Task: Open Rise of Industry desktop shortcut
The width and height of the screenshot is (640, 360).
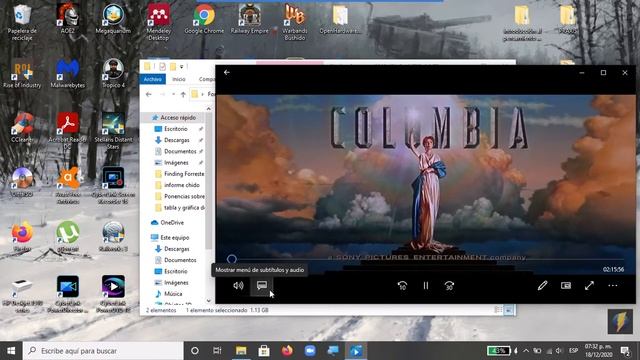Action: pyautogui.click(x=22, y=73)
